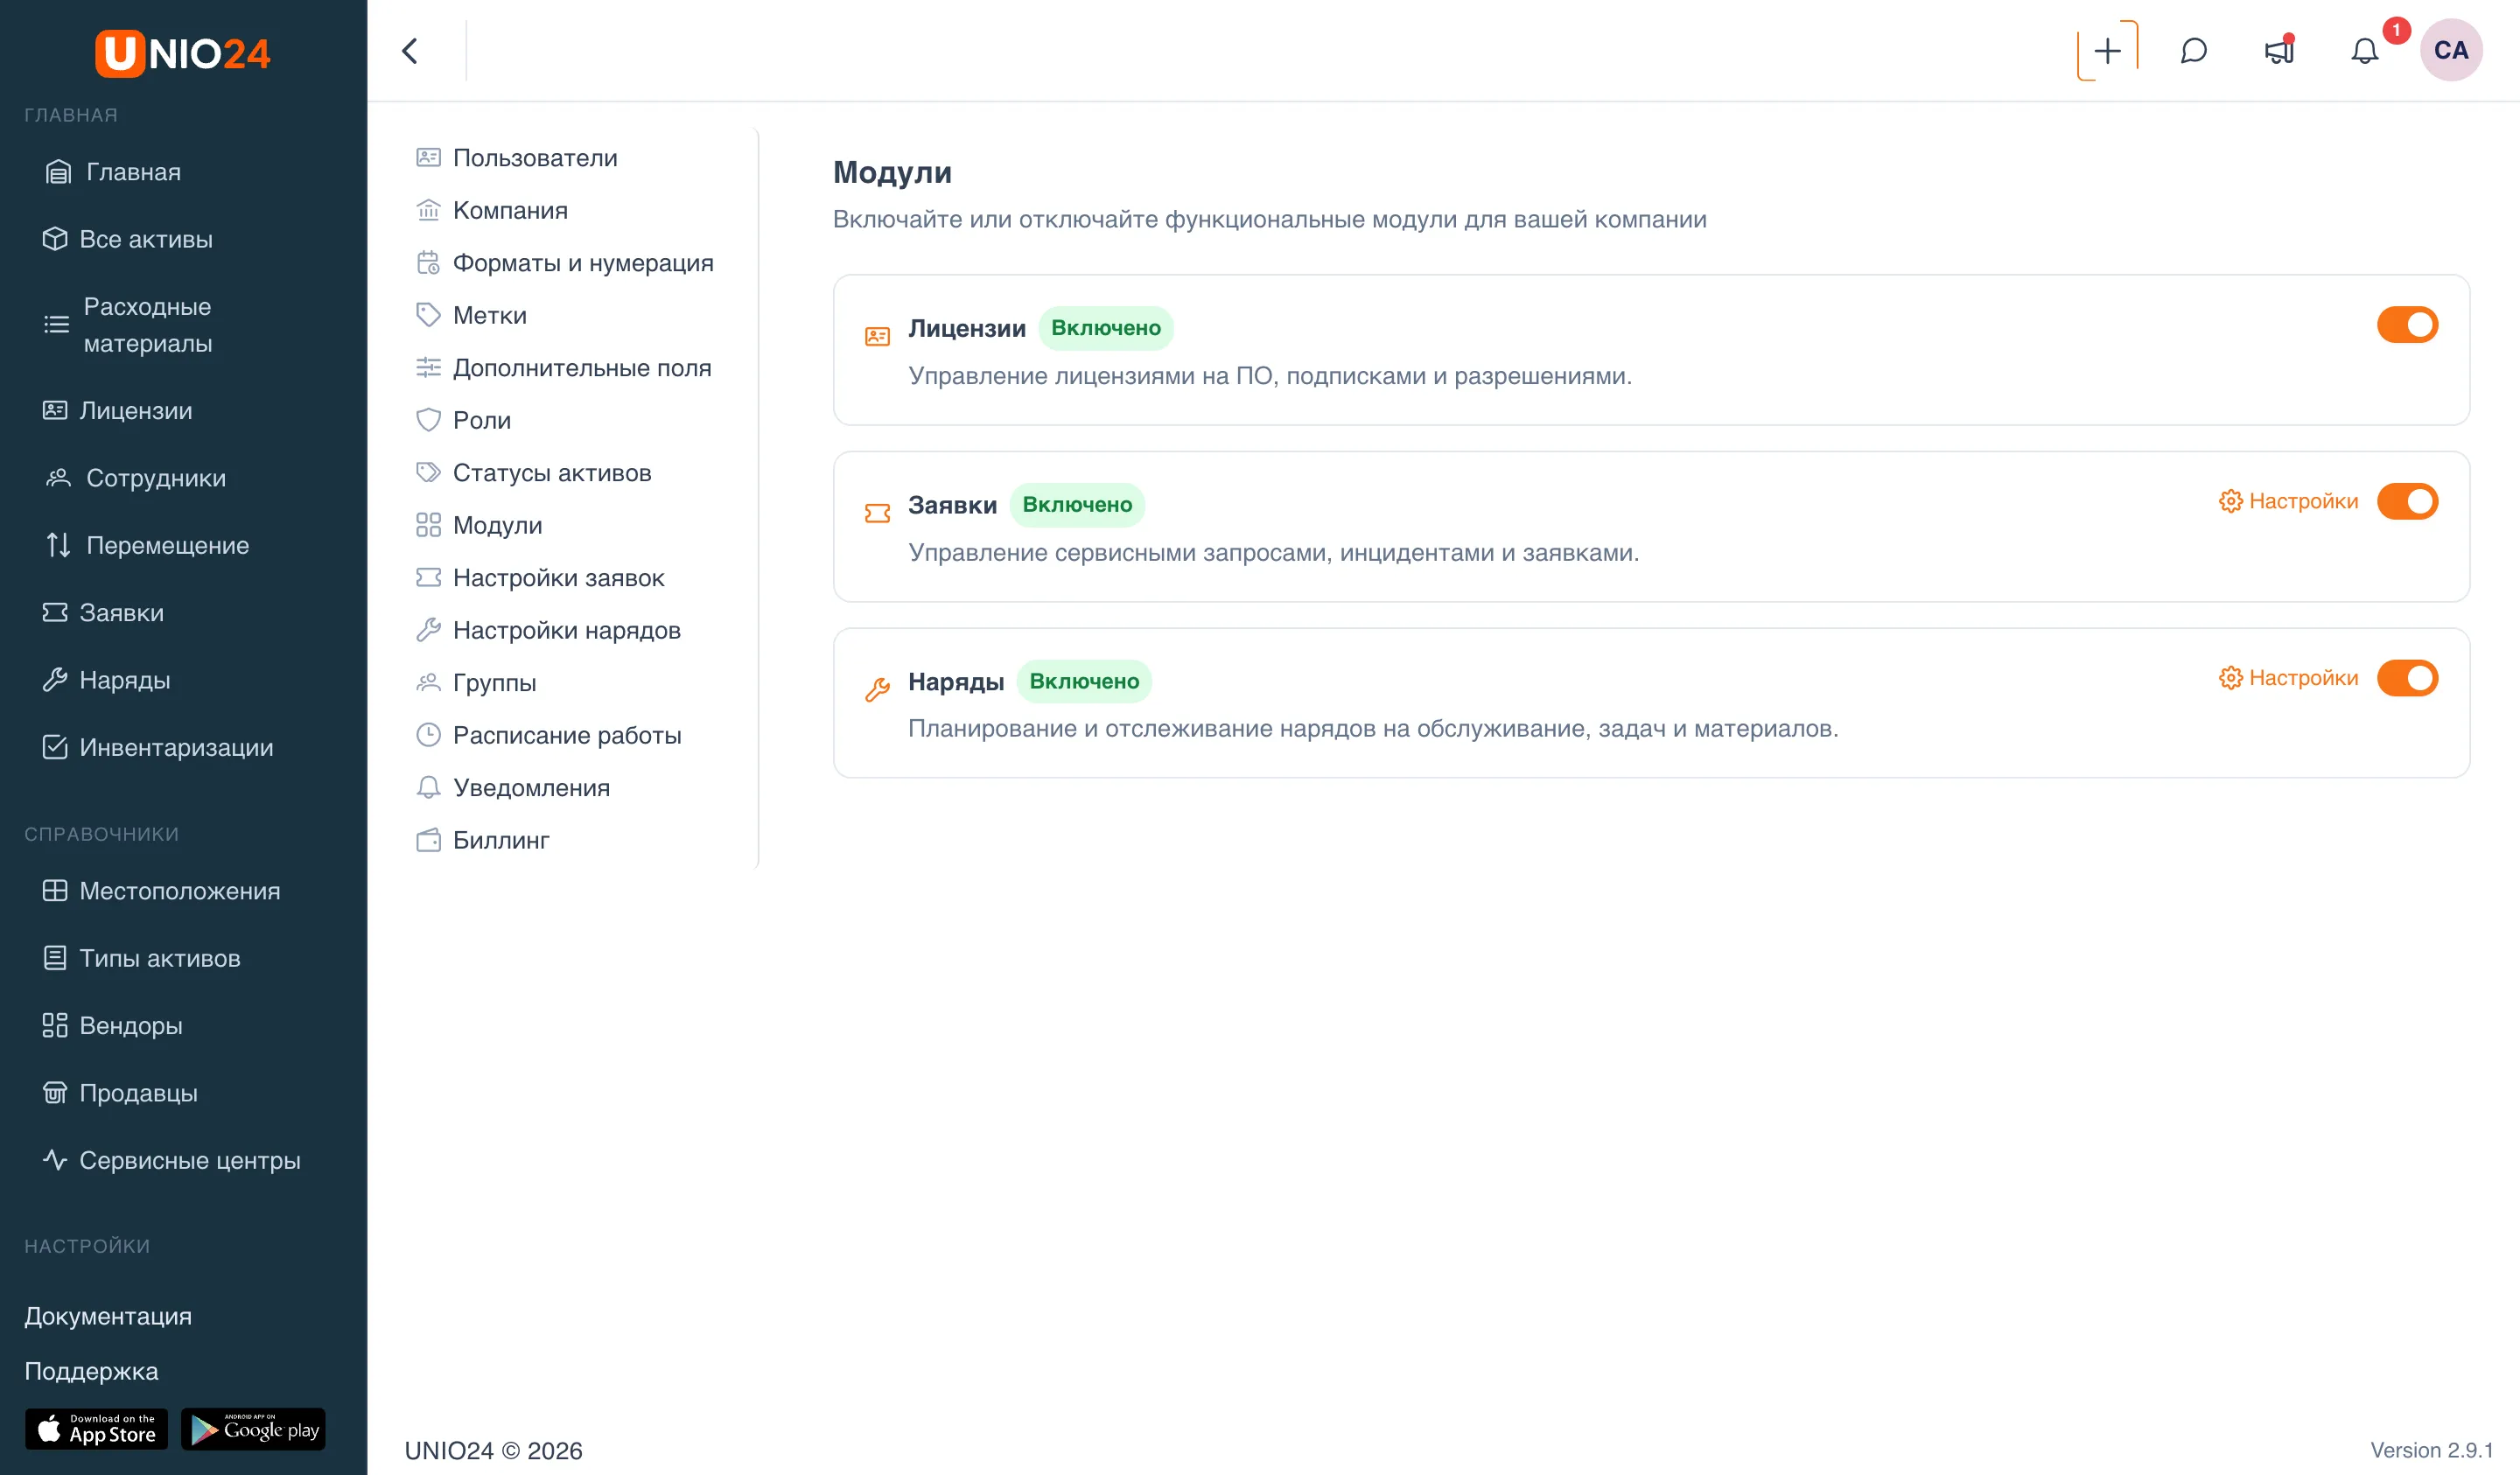Open the Документация link
2520x1475 pixels.
108,1316
